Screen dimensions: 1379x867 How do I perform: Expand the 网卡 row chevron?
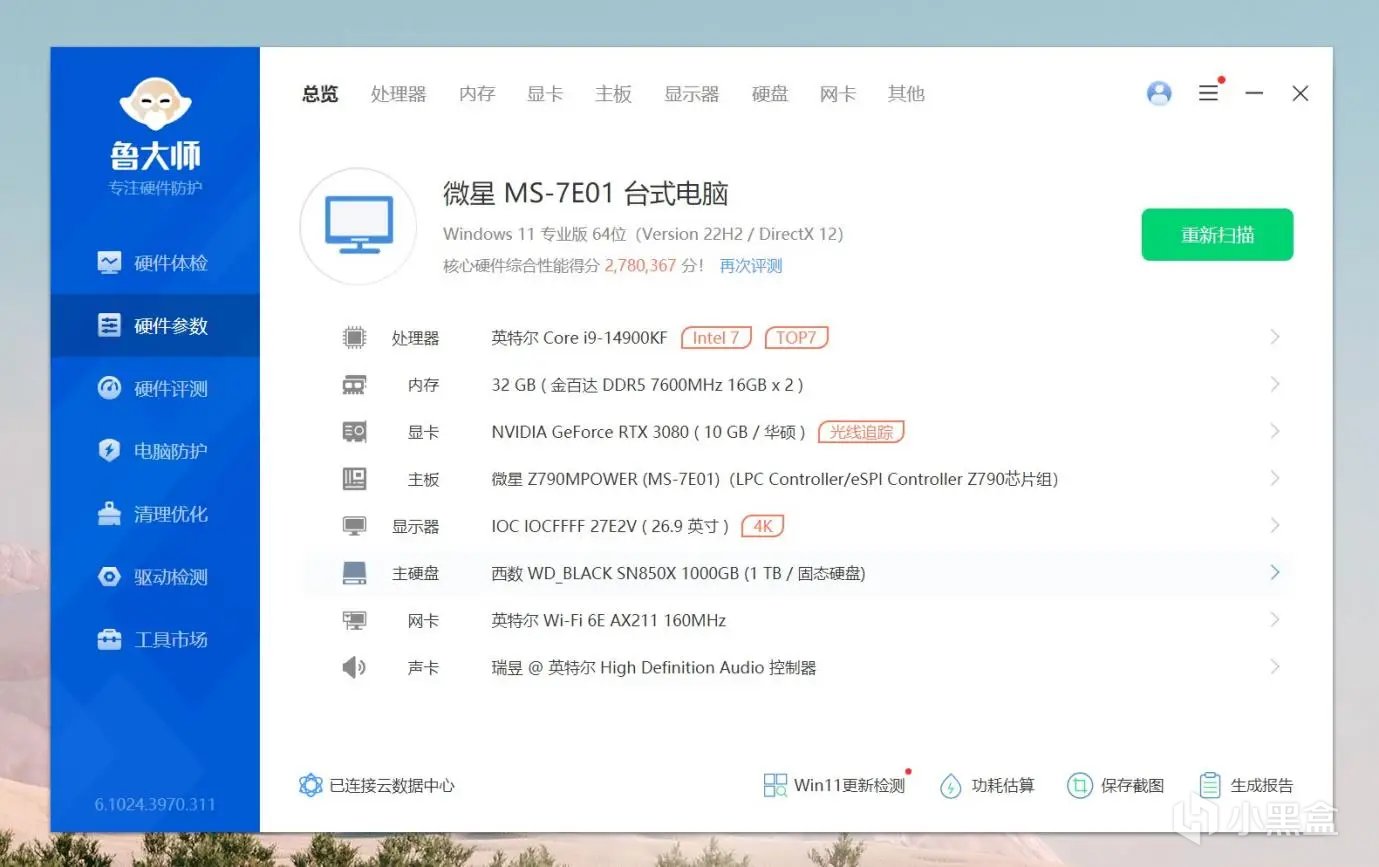tap(1275, 619)
